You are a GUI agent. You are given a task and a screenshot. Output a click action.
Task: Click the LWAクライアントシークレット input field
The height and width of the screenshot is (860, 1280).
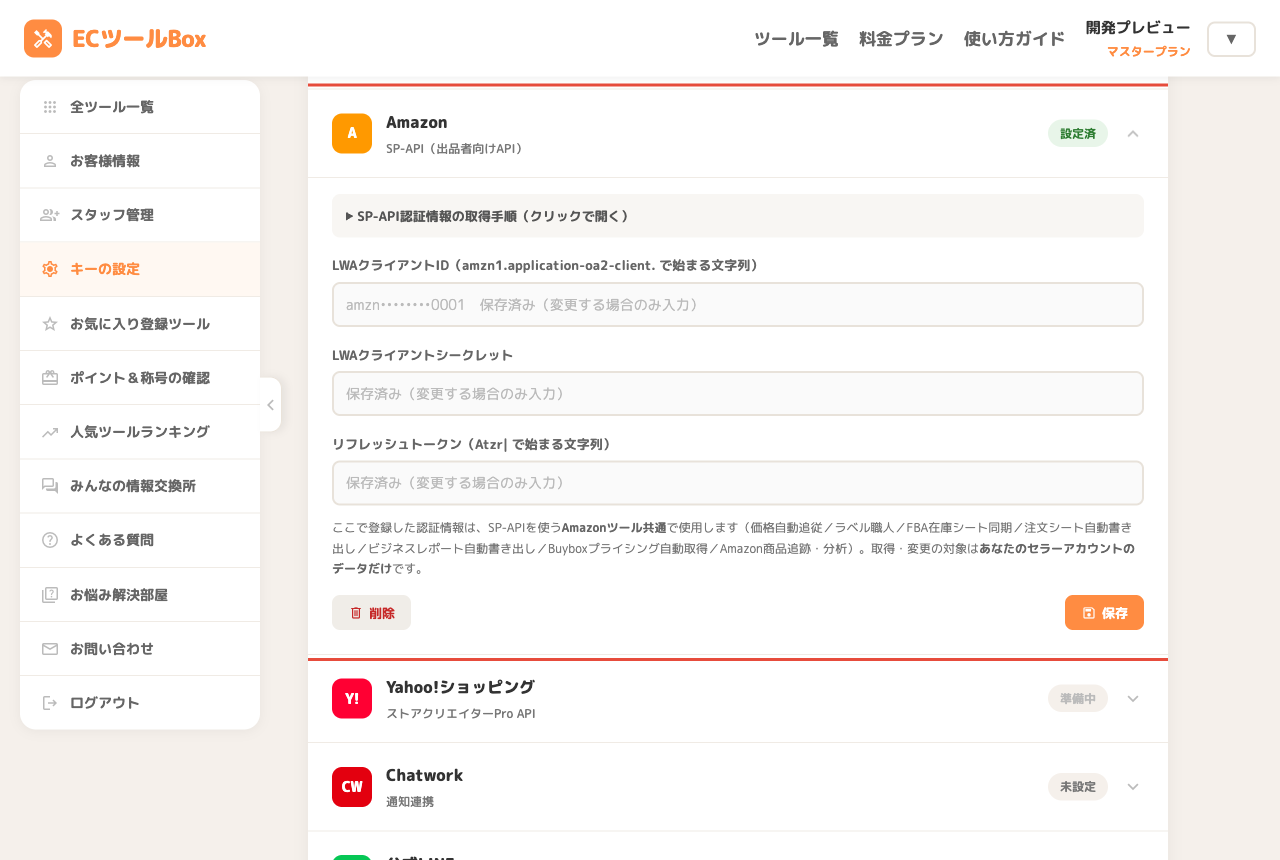[x=738, y=393]
